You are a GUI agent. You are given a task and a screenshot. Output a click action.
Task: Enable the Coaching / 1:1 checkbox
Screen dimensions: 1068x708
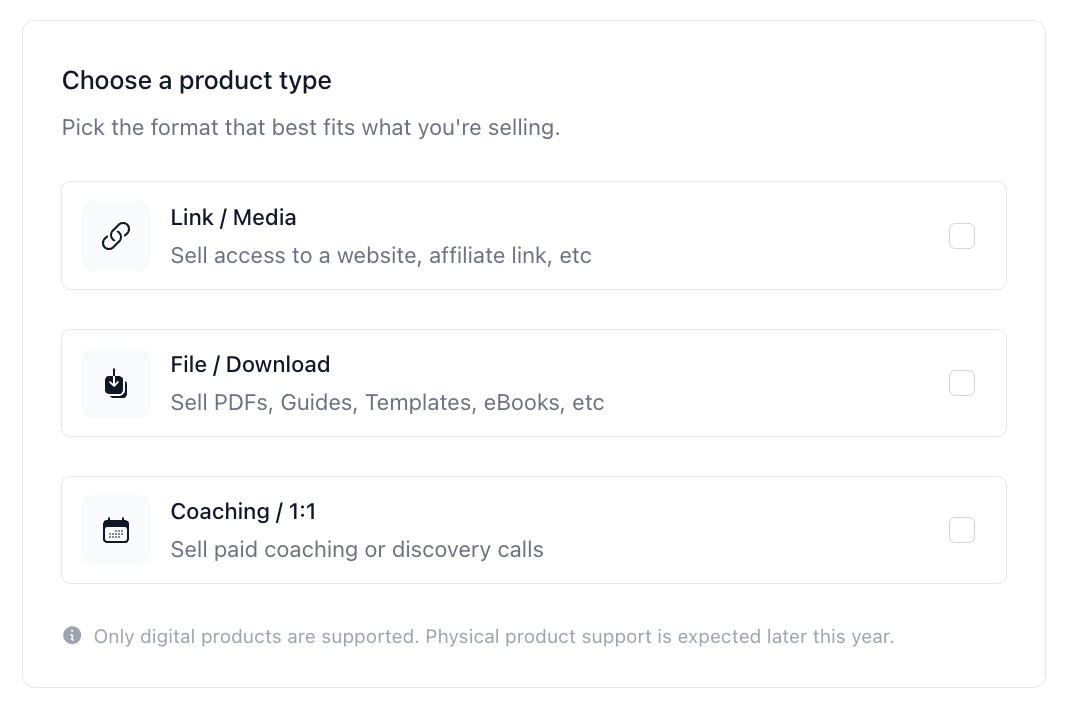coord(962,530)
